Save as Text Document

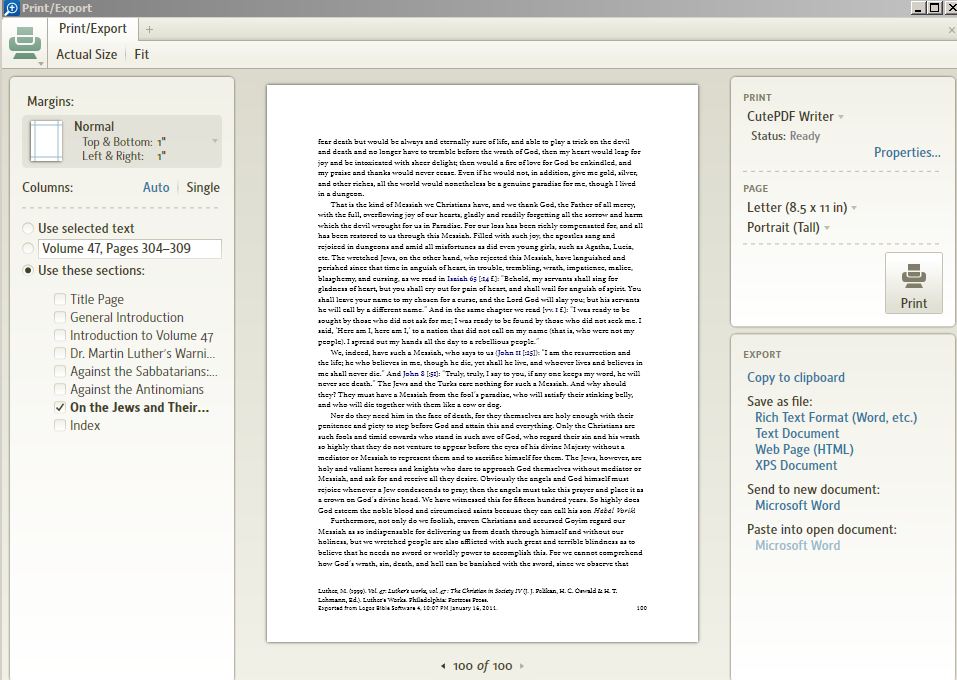[796, 433]
